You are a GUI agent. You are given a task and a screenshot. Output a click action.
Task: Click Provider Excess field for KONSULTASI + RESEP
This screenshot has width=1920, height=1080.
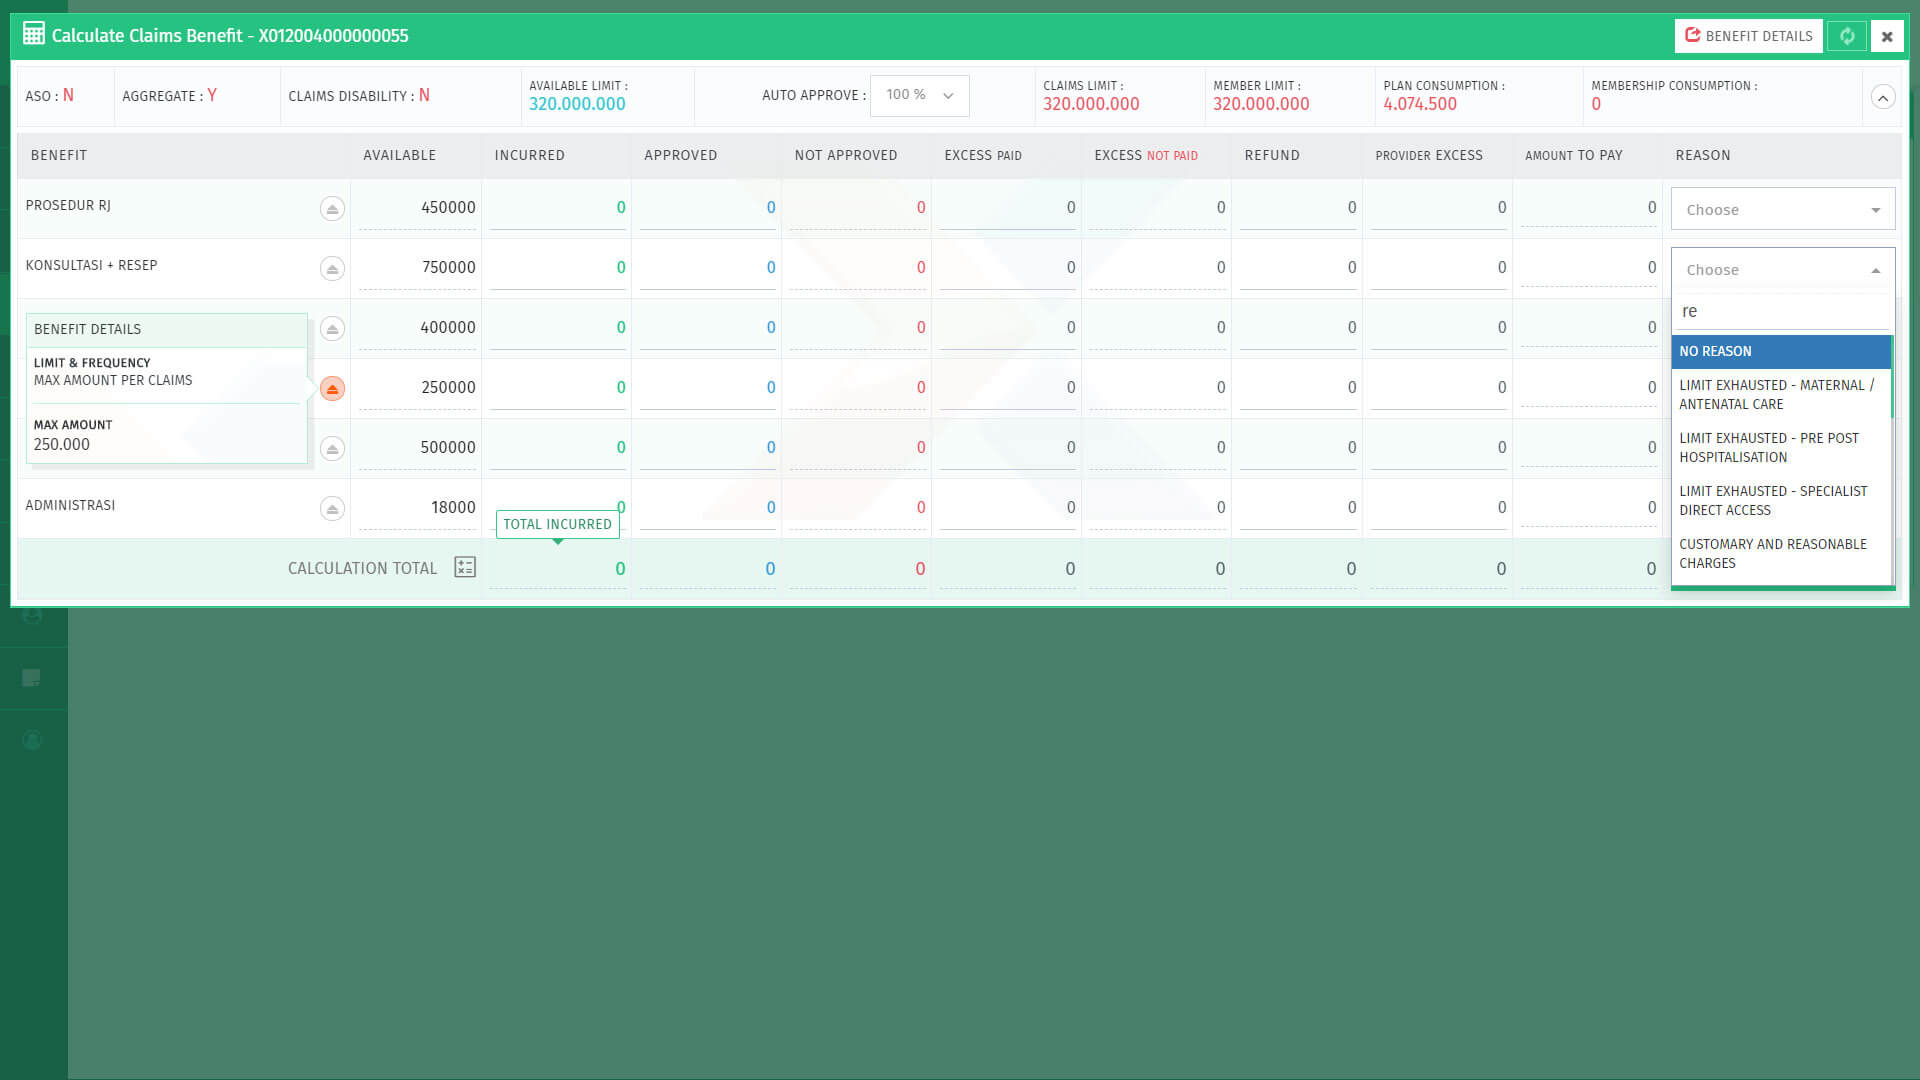pyautogui.click(x=1439, y=268)
